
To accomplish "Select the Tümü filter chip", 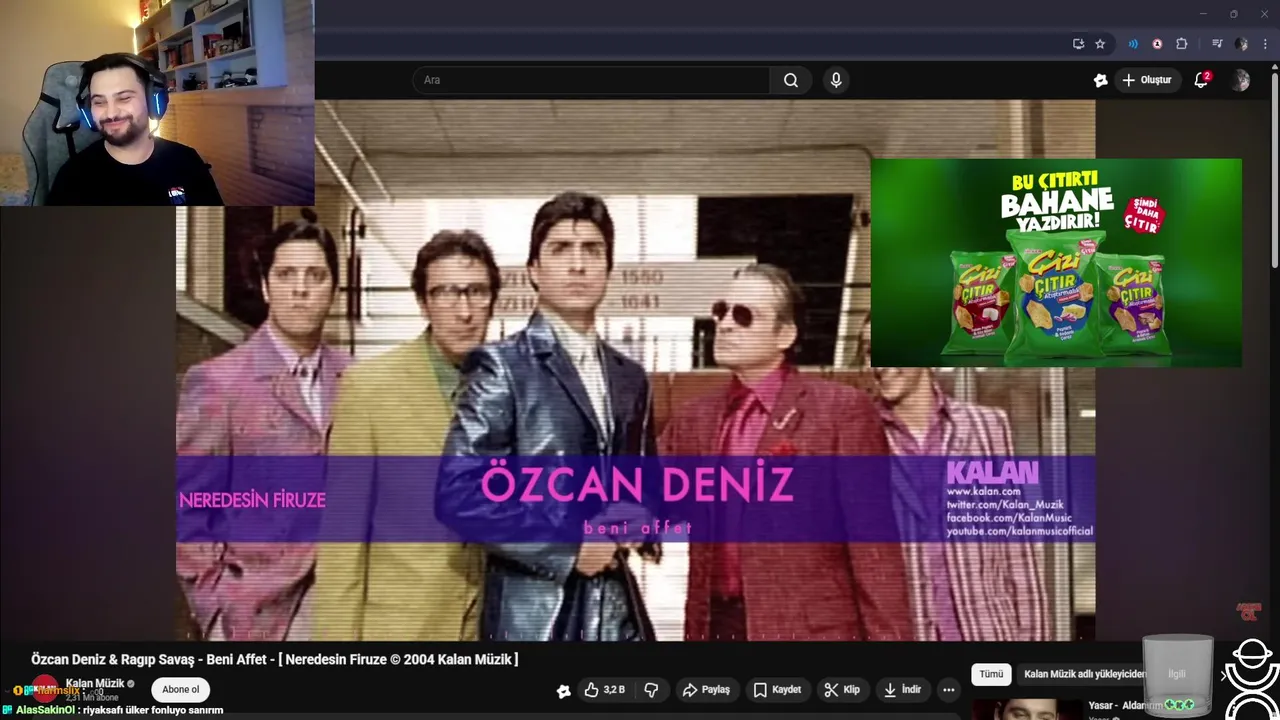I will click(991, 674).
